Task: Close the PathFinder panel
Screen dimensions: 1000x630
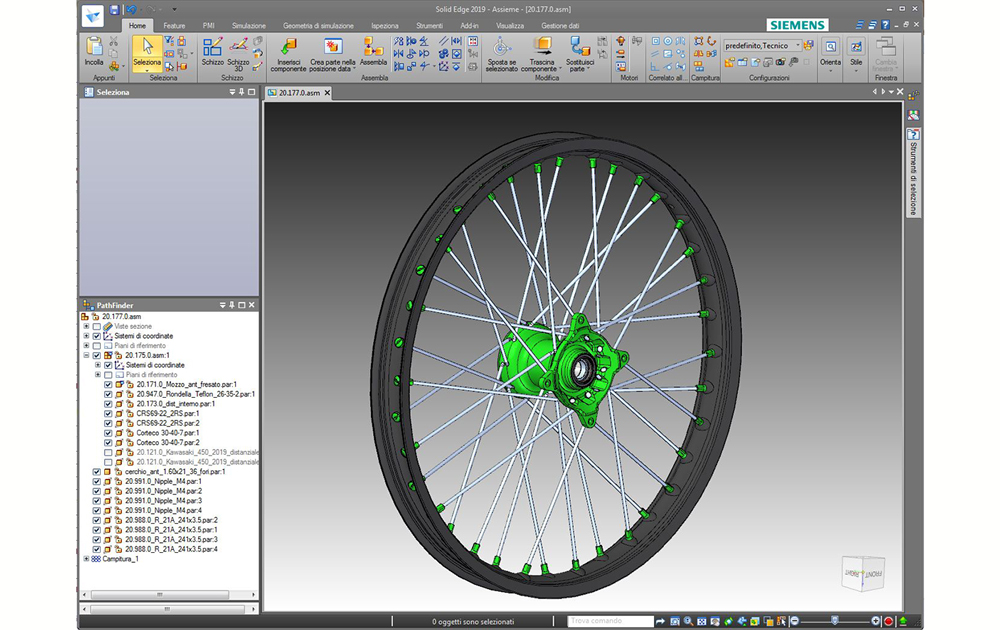Action: point(252,305)
